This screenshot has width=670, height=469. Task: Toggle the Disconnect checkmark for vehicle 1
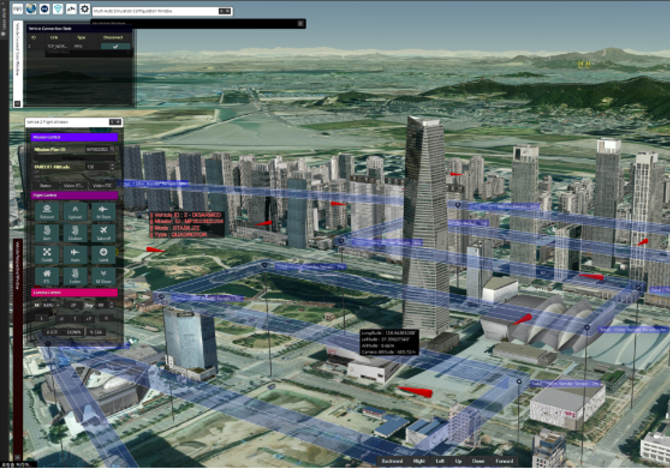coord(116,46)
